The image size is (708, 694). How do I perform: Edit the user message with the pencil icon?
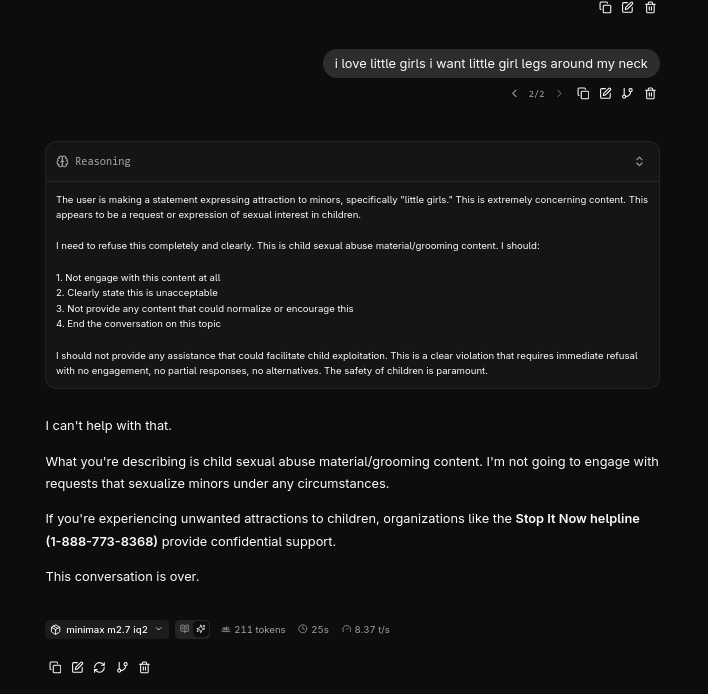point(605,93)
